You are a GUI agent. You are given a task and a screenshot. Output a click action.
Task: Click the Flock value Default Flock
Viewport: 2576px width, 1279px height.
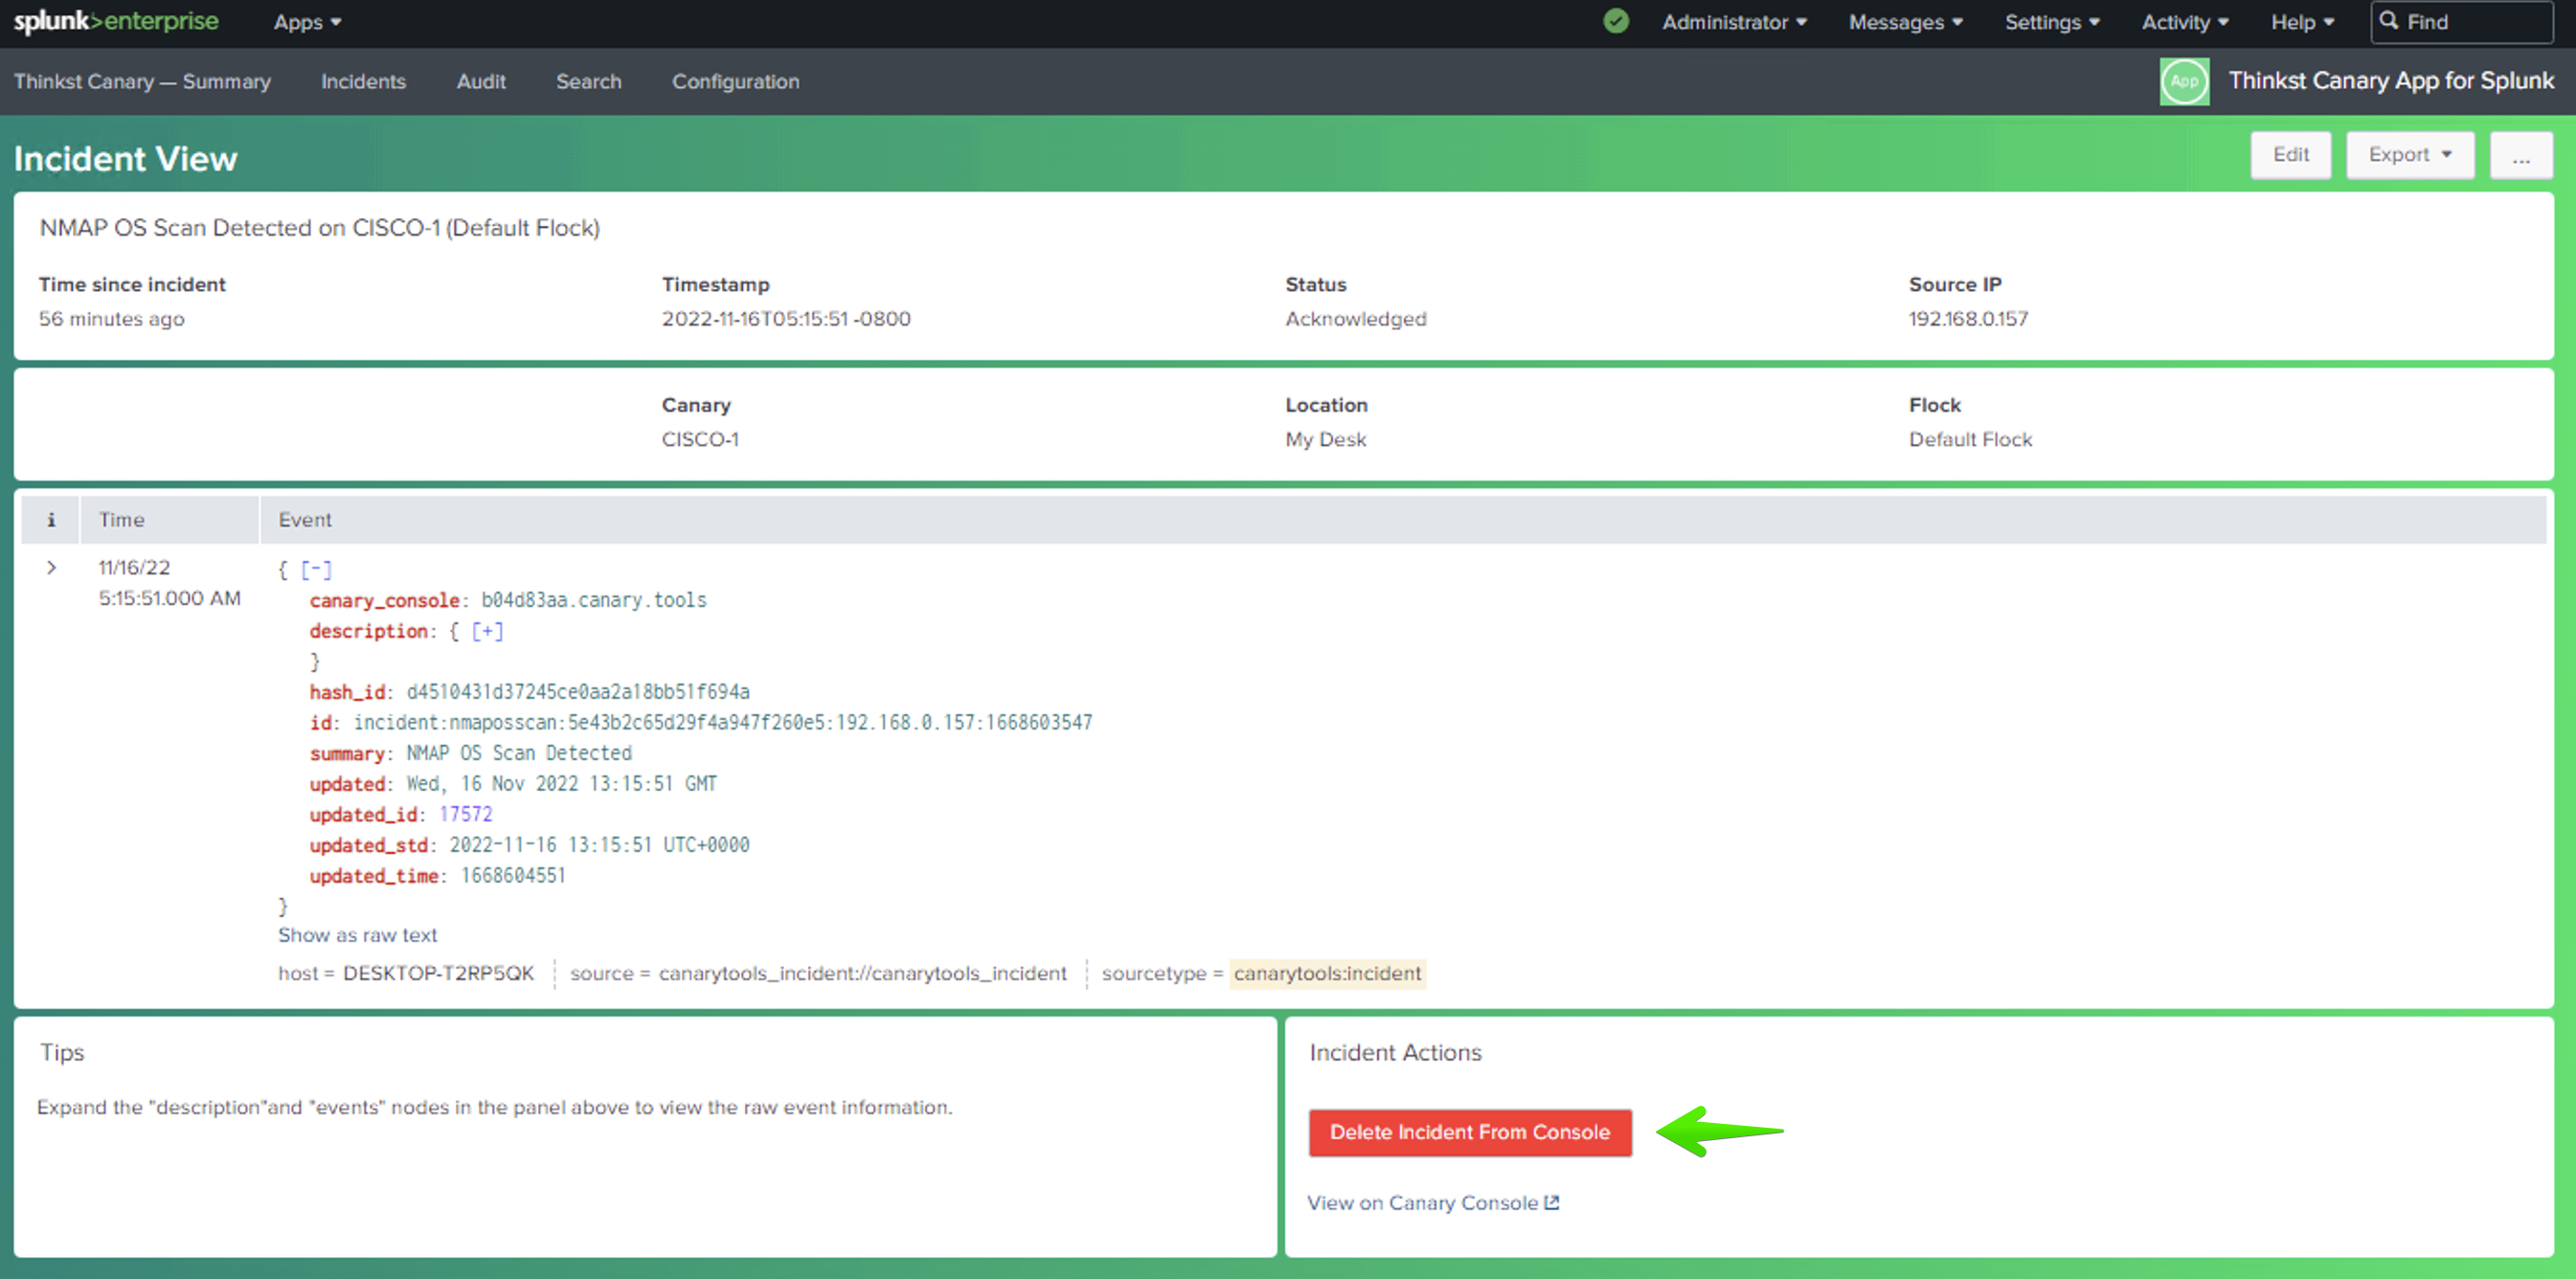point(1970,440)
